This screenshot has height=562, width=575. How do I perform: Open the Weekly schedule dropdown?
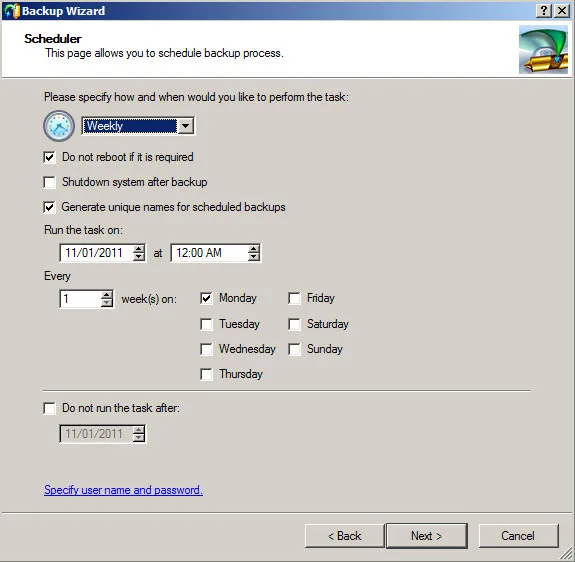click(186, 126)
